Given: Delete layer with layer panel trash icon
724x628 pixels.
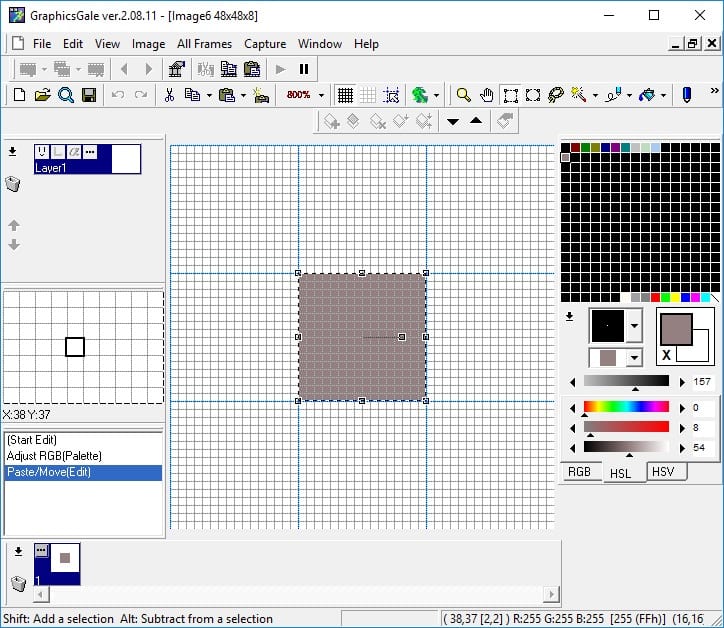Looking at the screenshot, I should 13,184.
